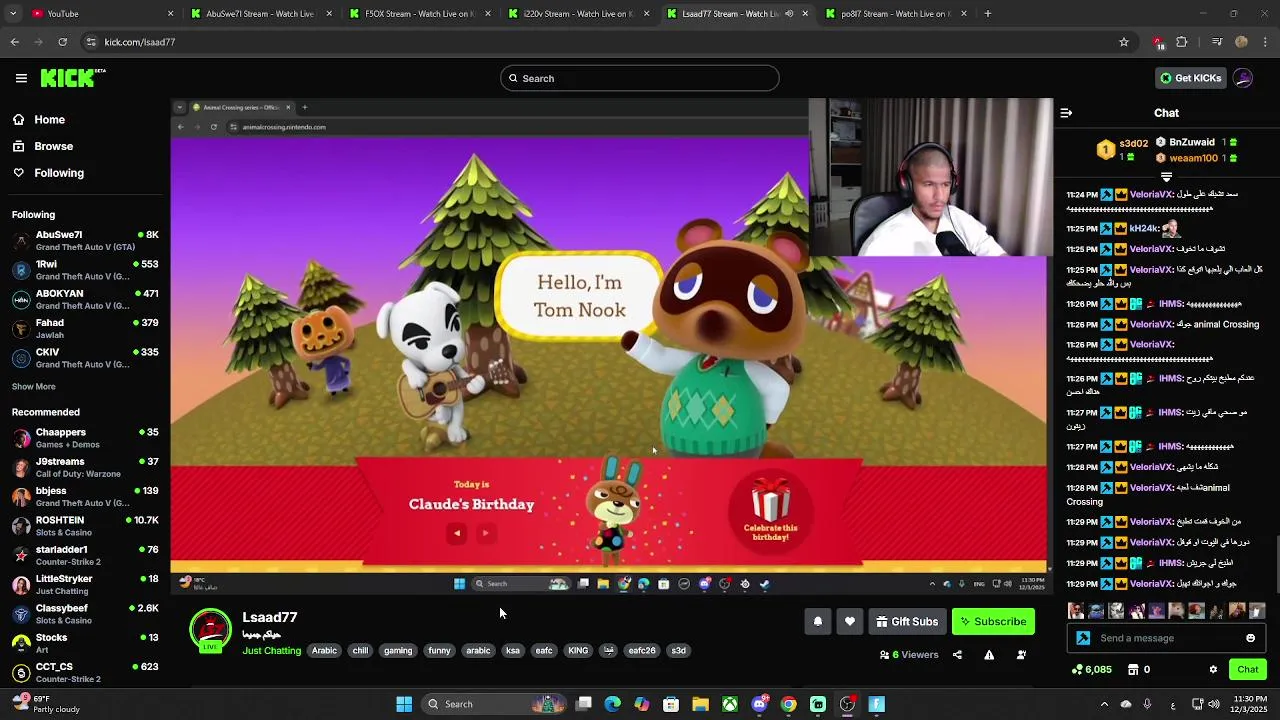Image resolution: width=1280 pixels, height=720 pixels.
Task: Switch to the YouTube browser tab
Action: [x=100, y=14]
